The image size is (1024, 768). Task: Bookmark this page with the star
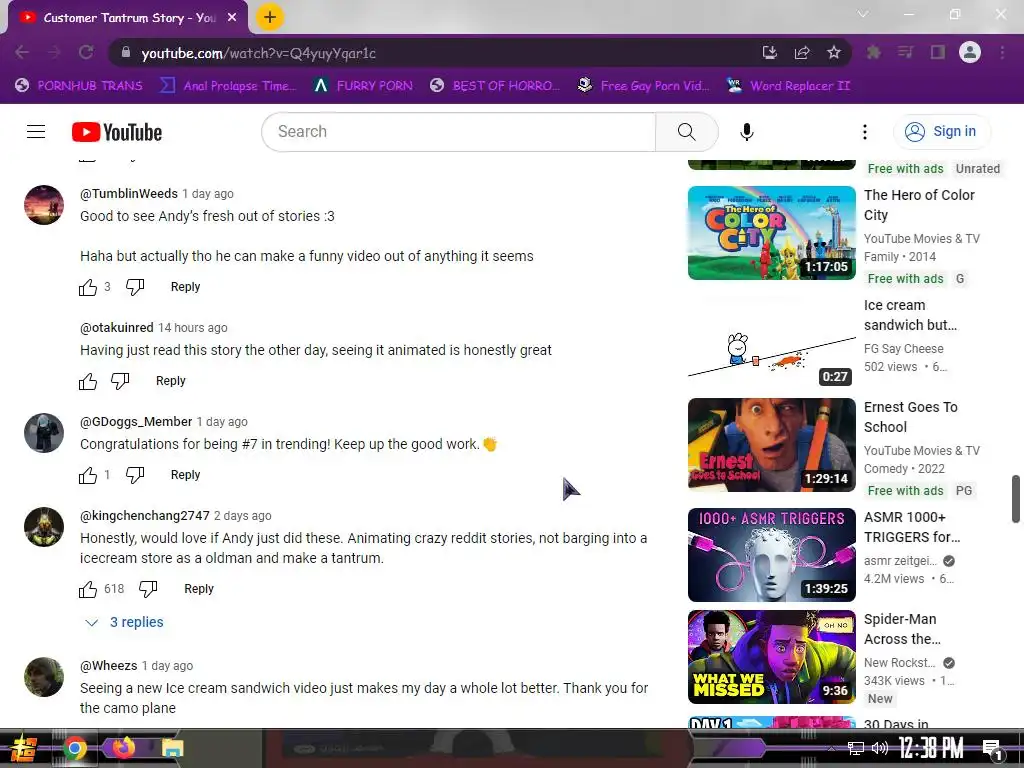pos(834,52)
